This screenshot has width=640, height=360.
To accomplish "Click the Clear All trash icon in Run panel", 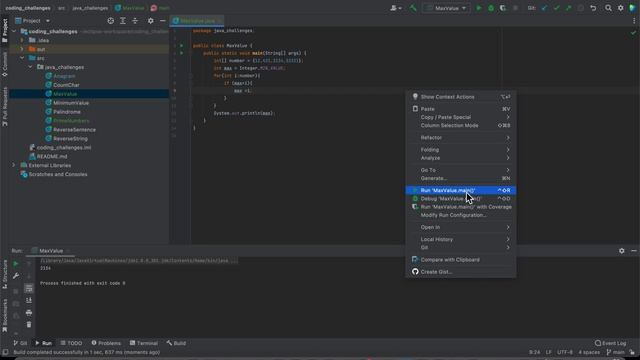I will click(29, 325).
